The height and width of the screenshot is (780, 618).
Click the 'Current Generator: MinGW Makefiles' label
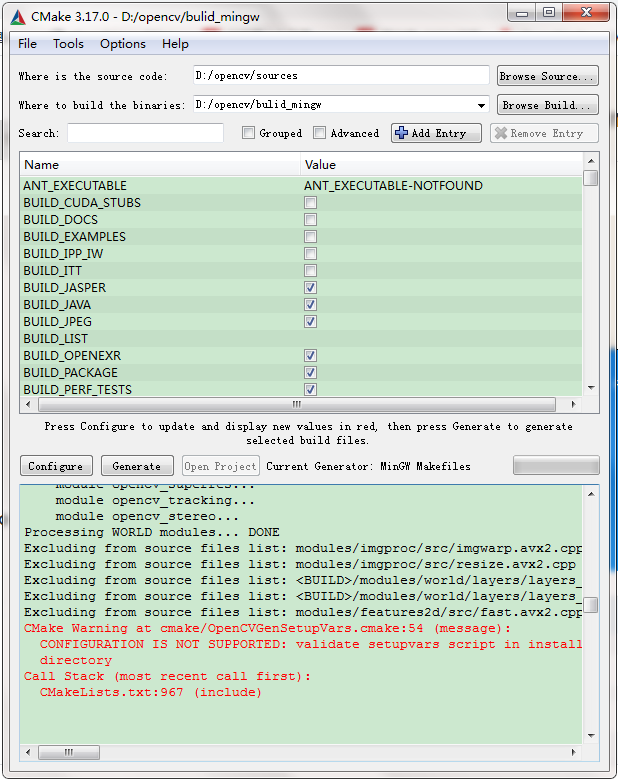368,467
